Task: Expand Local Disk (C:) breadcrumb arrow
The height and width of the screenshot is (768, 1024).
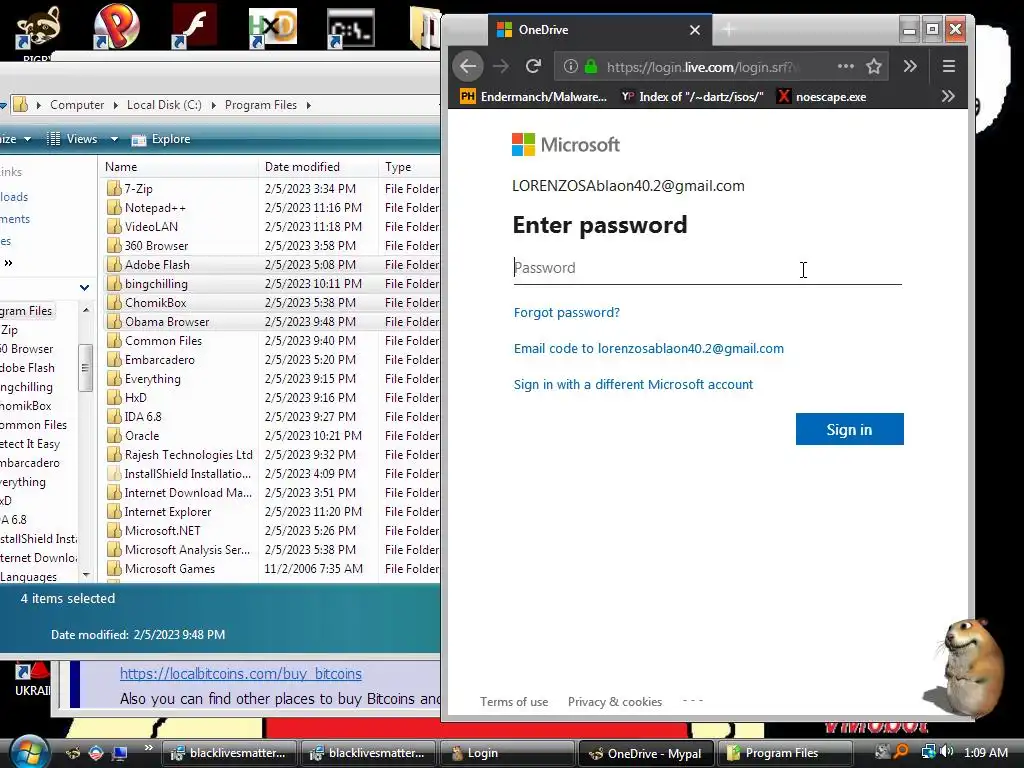Action: pos(214,105)
